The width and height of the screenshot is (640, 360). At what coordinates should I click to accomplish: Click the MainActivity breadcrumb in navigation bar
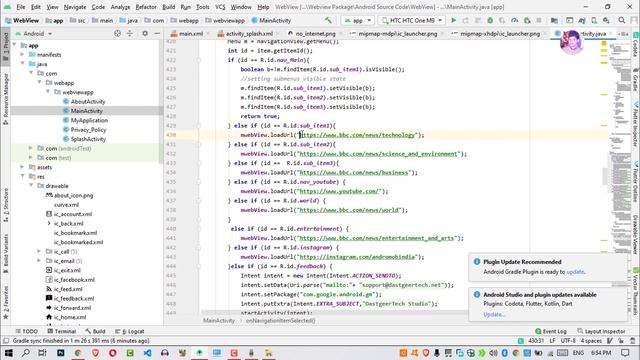pos(271,20)
